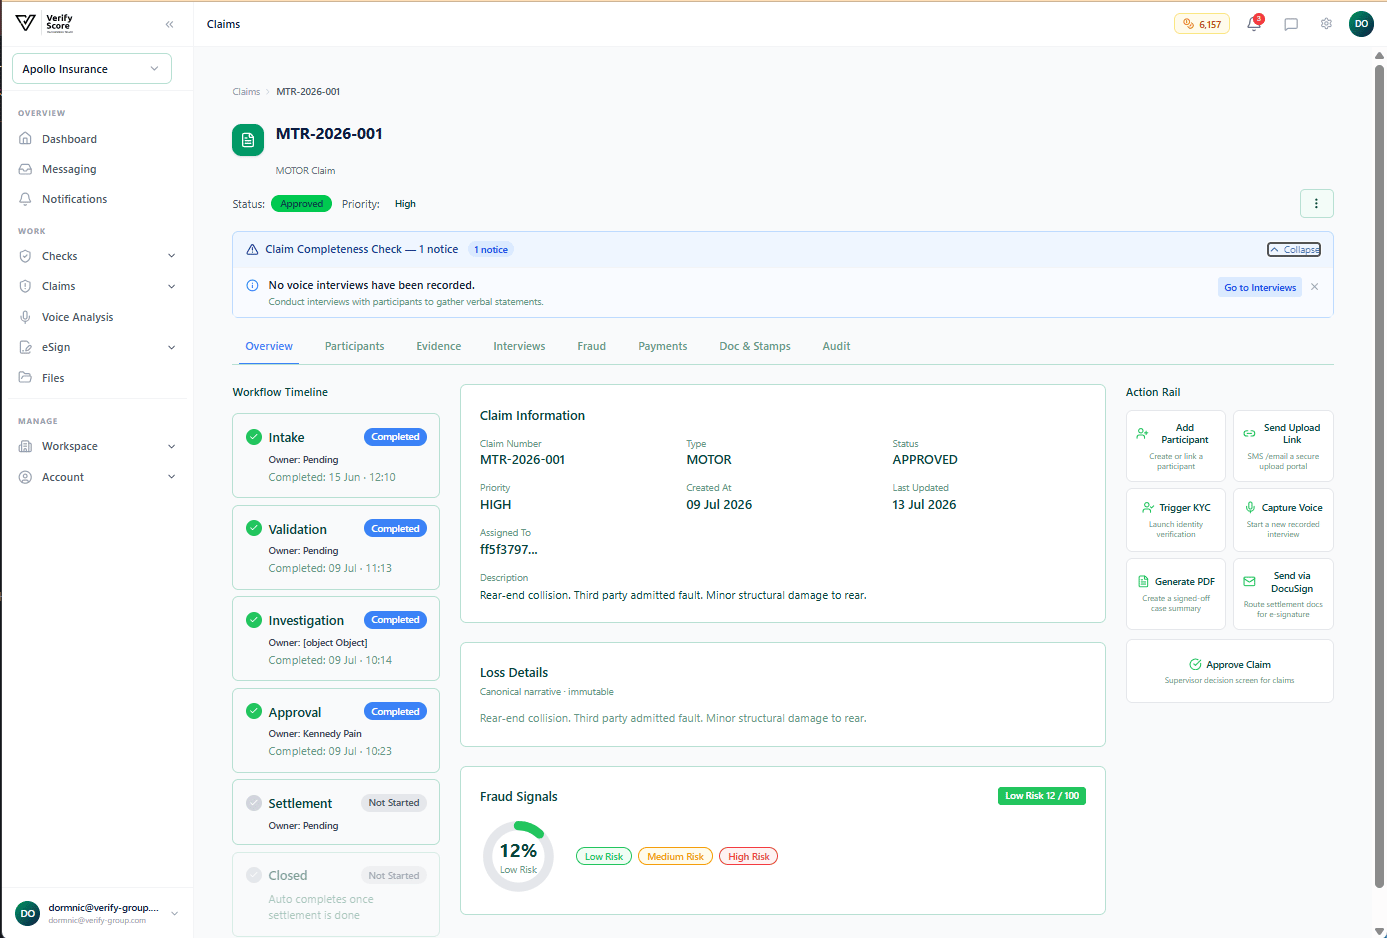The height and width of the screenshot is (938, 1387).
Task: Click the claim number MTR-2026-001 value
Action: [x=522, y=460]
